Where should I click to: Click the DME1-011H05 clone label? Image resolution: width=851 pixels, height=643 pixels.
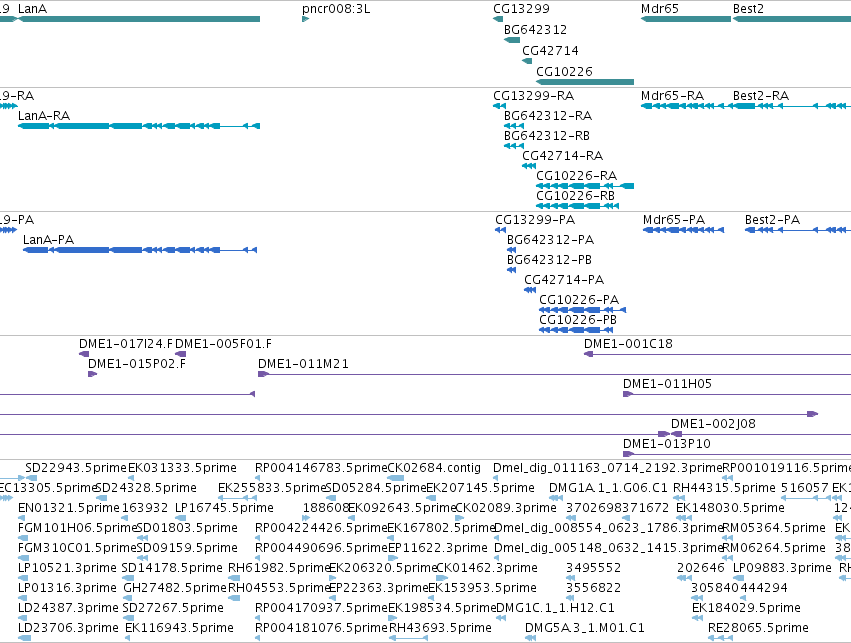(x=667, y=384)
